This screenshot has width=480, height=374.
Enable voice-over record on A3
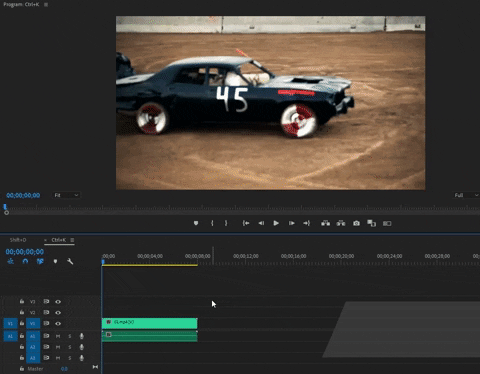(82, 358)
